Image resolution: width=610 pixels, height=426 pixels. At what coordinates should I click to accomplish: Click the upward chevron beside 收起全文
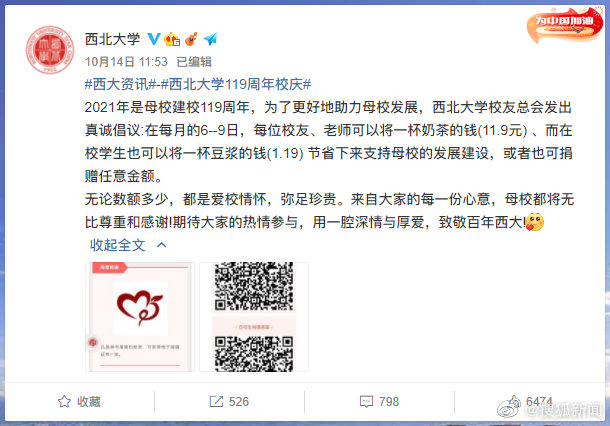pos(161,245)
